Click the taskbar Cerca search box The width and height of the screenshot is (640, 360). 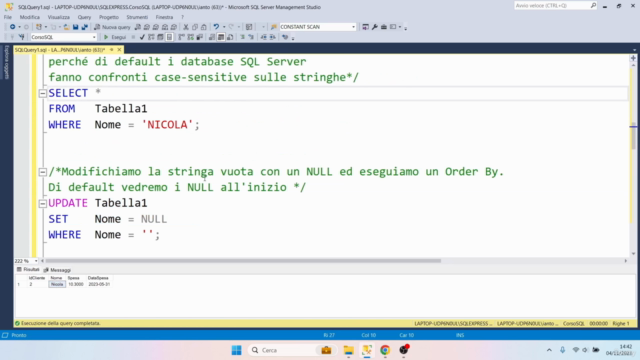(291, 350)
